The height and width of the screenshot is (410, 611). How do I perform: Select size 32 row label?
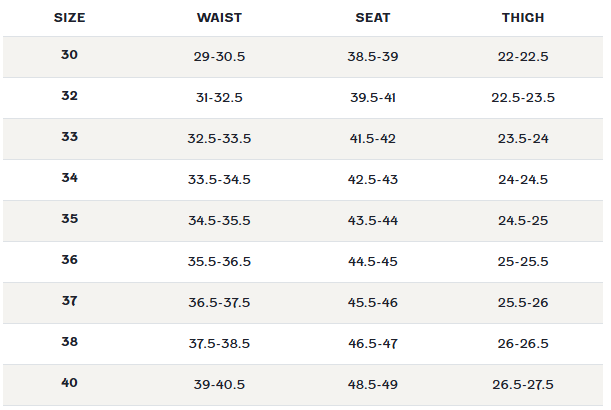tap(69, 95)
